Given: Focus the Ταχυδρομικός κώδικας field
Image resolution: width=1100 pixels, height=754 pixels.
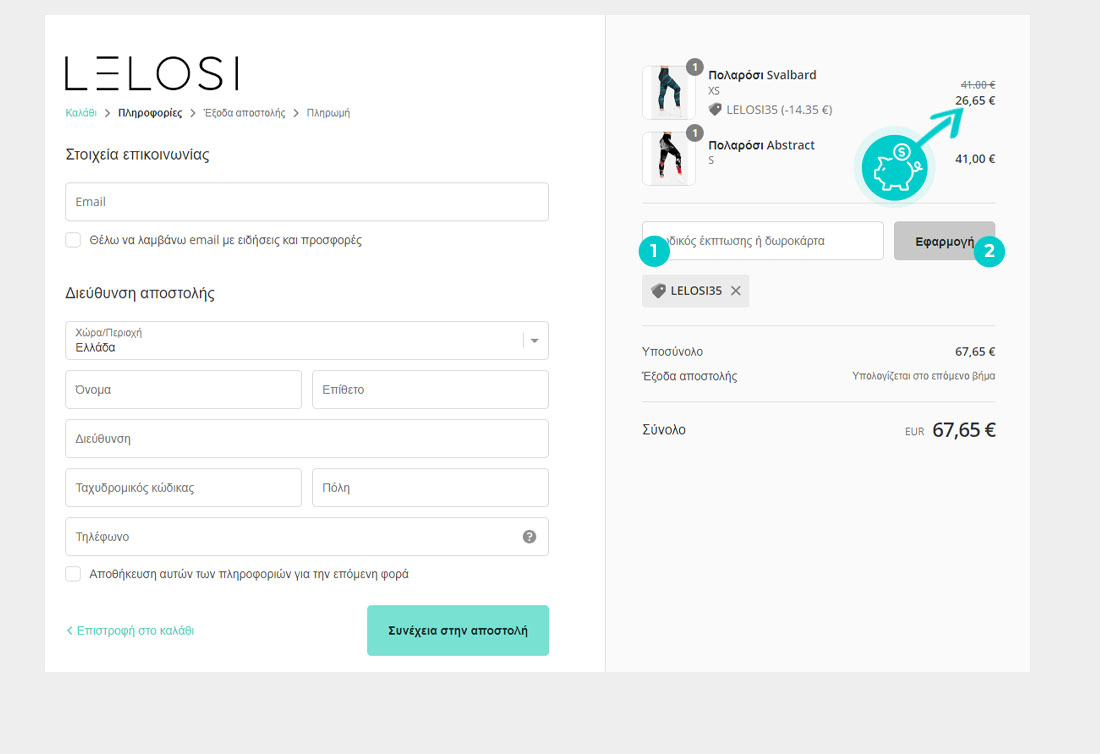Looking at the screenshot, I should click(183, 487).
